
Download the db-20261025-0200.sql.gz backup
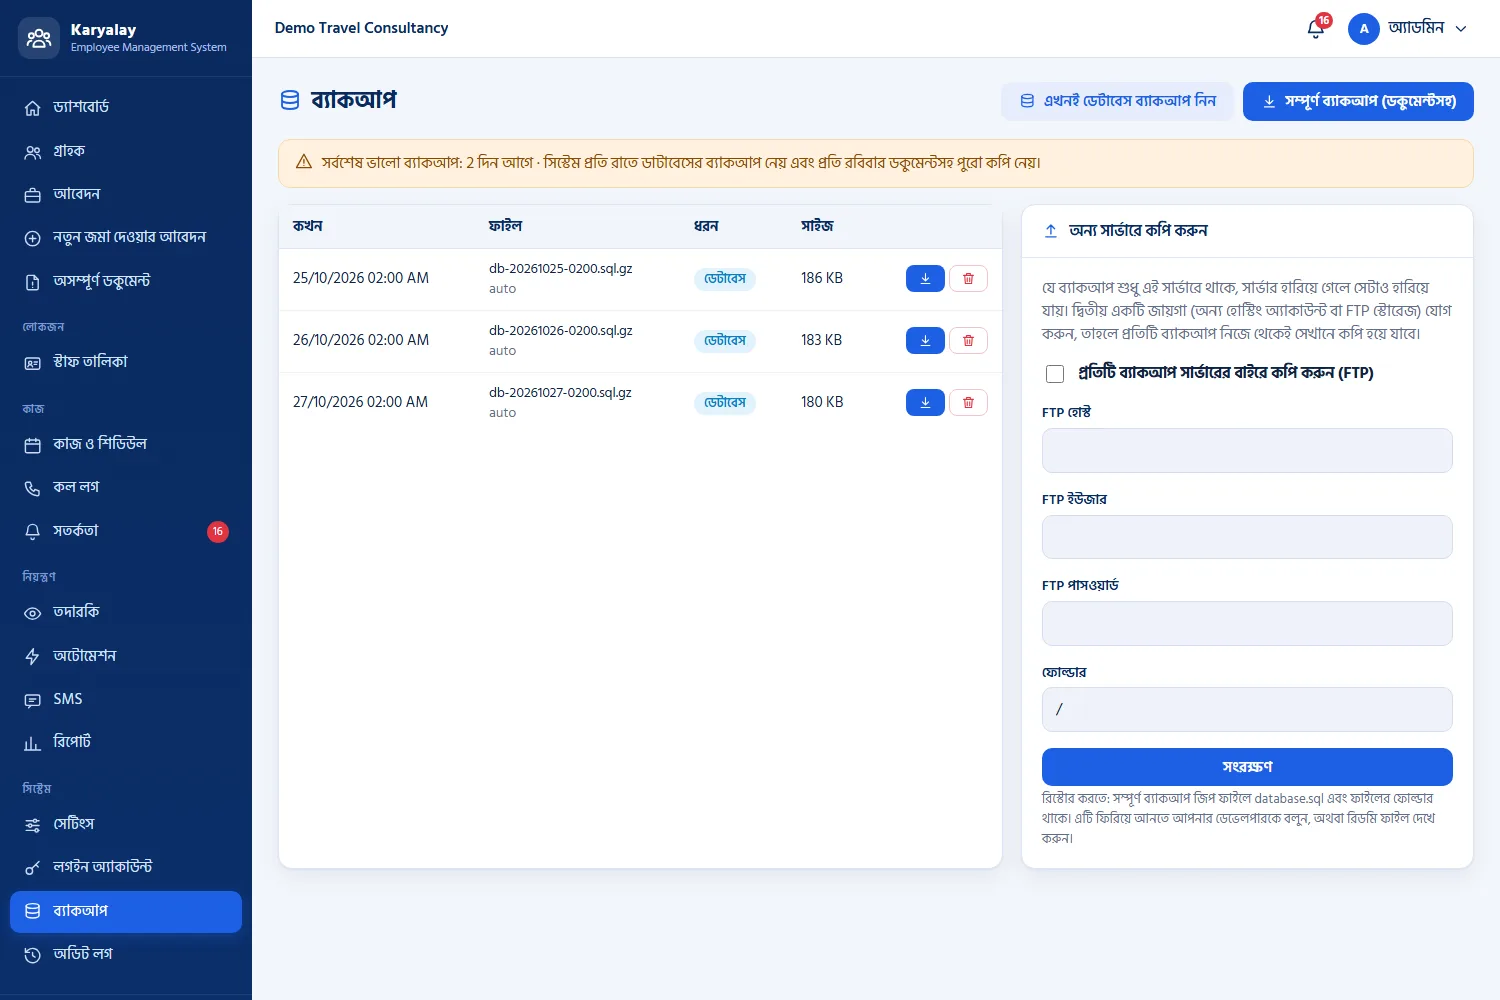coord(925,279)
